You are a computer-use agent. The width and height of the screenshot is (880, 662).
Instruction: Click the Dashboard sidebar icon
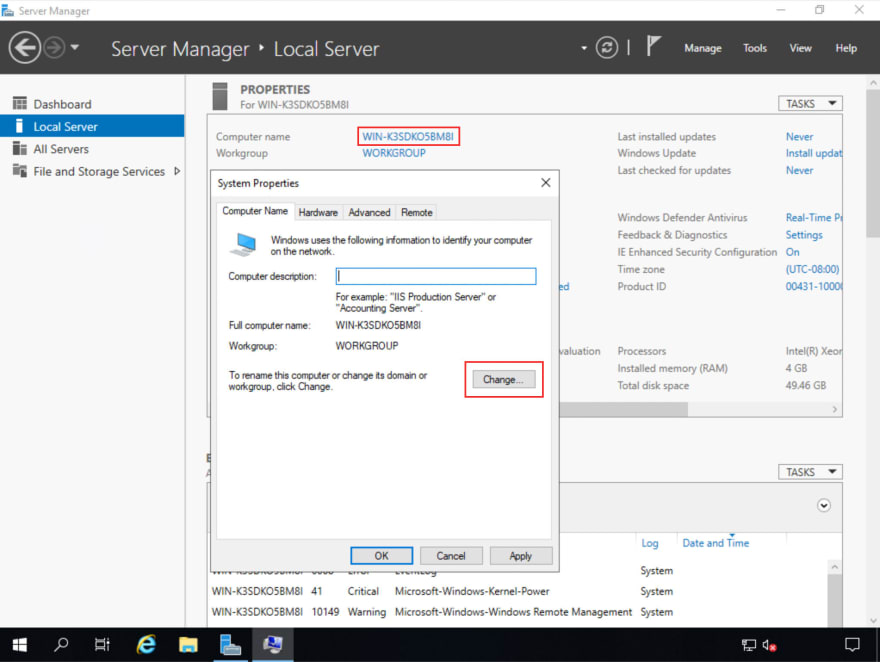coord(20,103)
